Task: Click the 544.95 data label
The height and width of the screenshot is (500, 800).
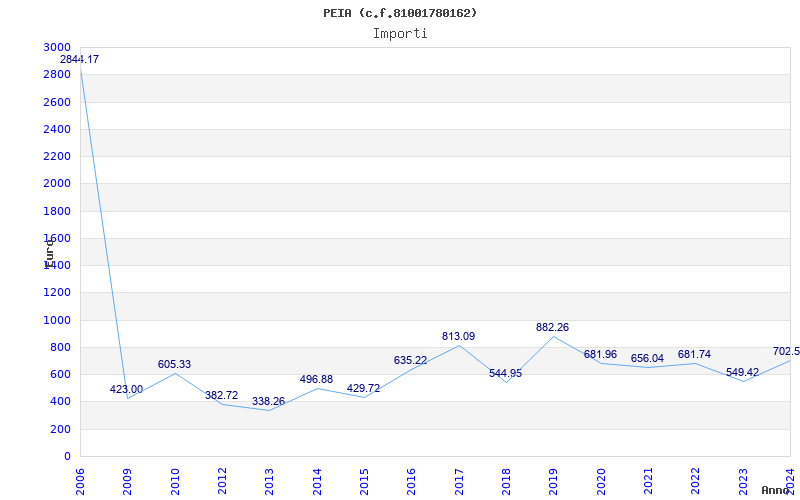Action: 506,373
